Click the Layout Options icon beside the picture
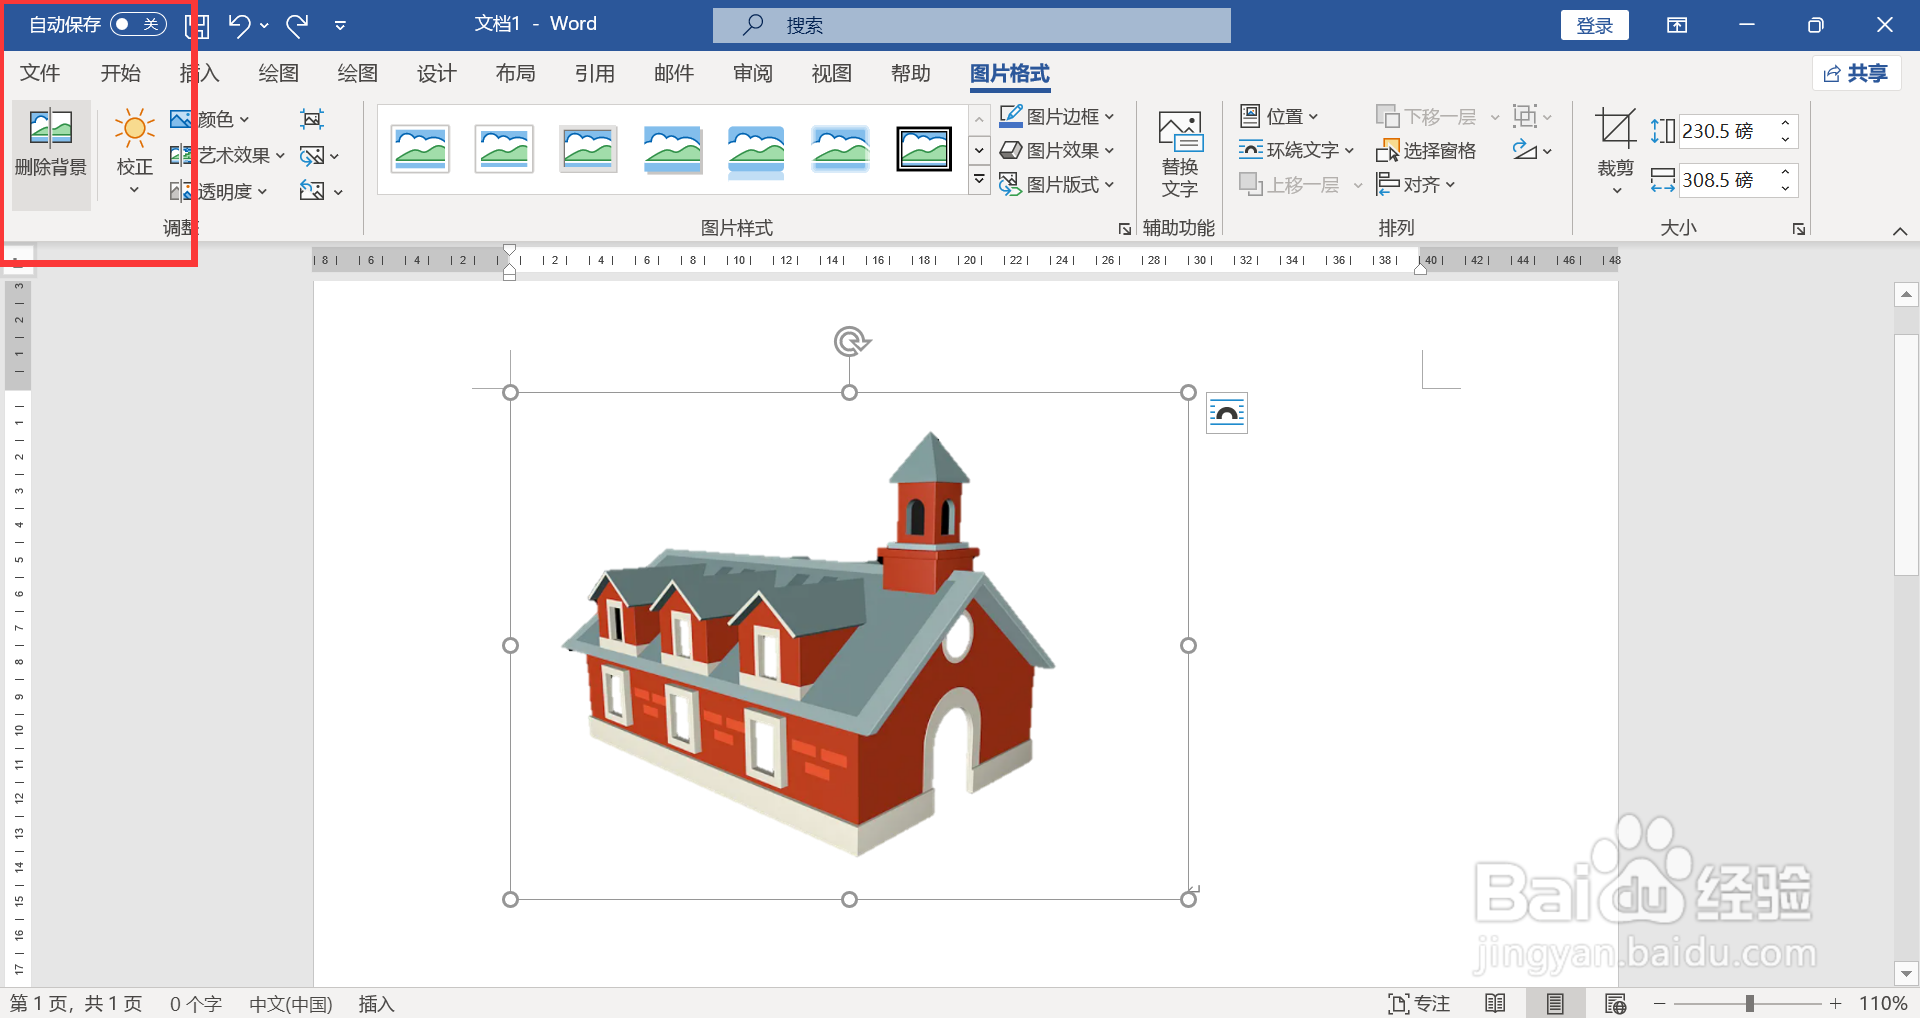Screen dimensions: 1920x1018 point(1227,413)
